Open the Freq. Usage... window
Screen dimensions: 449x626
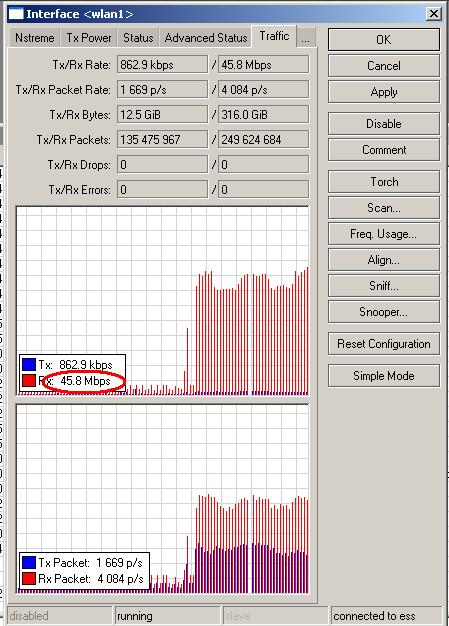(x=384, y=234)
